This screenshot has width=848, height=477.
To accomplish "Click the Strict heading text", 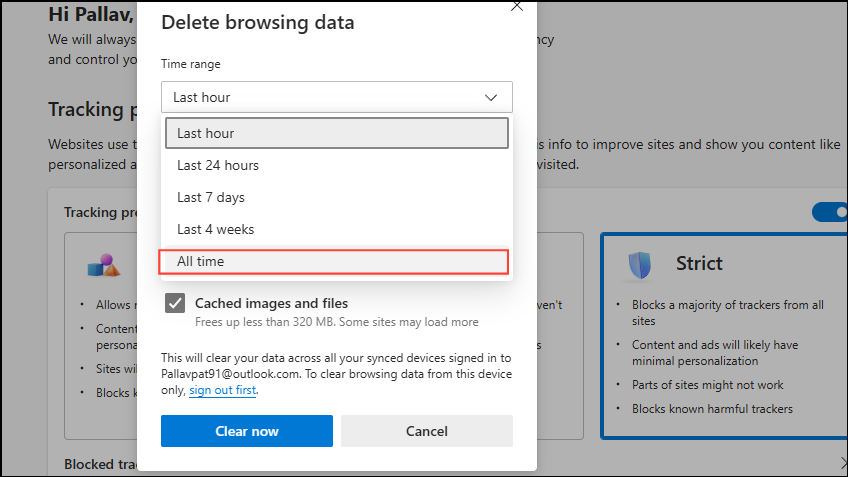I will 699,264.
